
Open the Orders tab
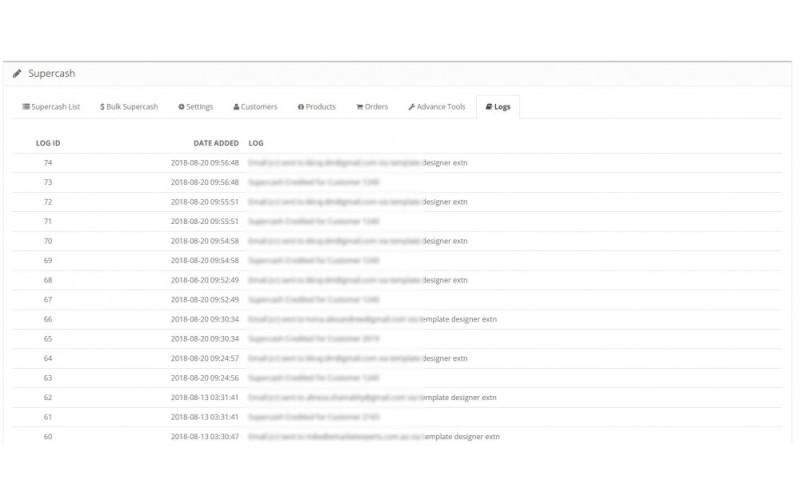click(372, 107)
